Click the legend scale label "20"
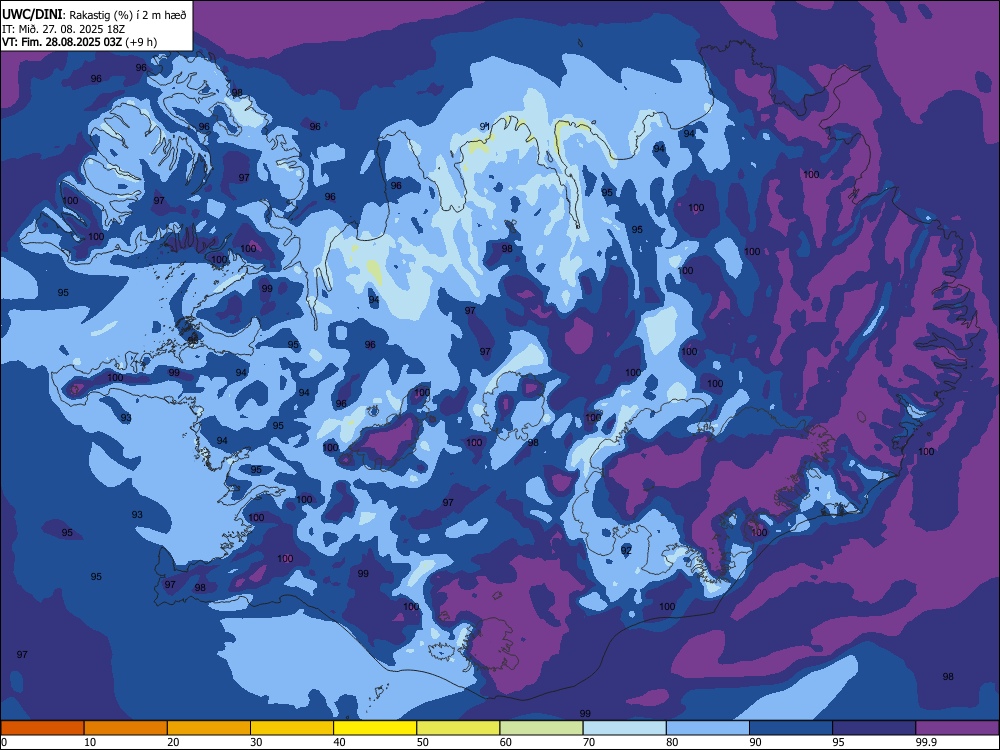This screenshot has width=1000, height=750. [173, 742]
